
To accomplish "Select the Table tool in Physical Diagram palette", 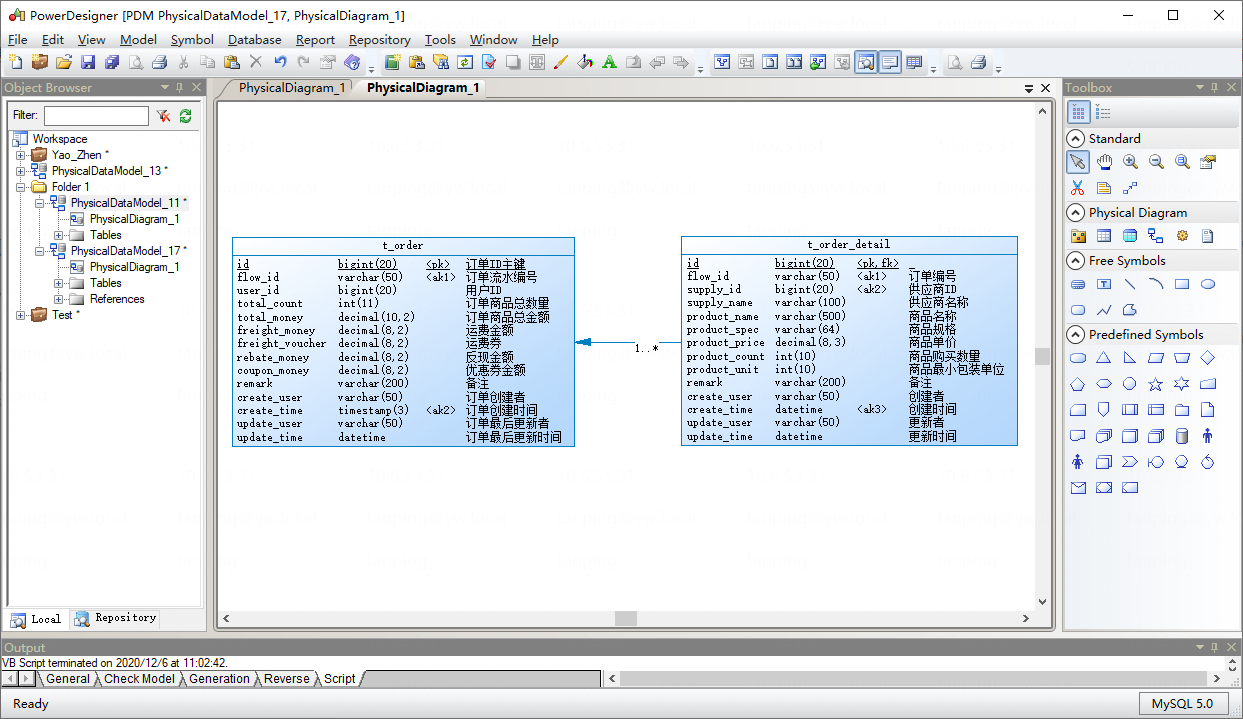I will (1103, 235).
